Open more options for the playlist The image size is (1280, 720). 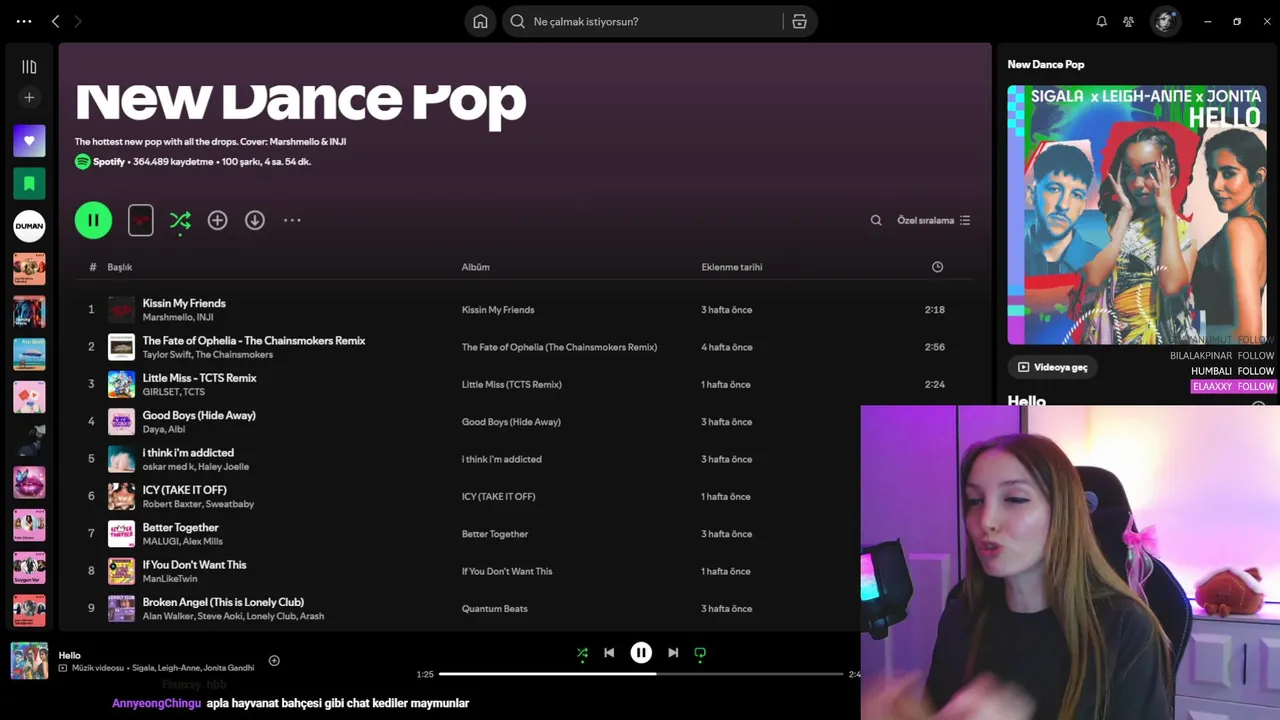(292, 220)
